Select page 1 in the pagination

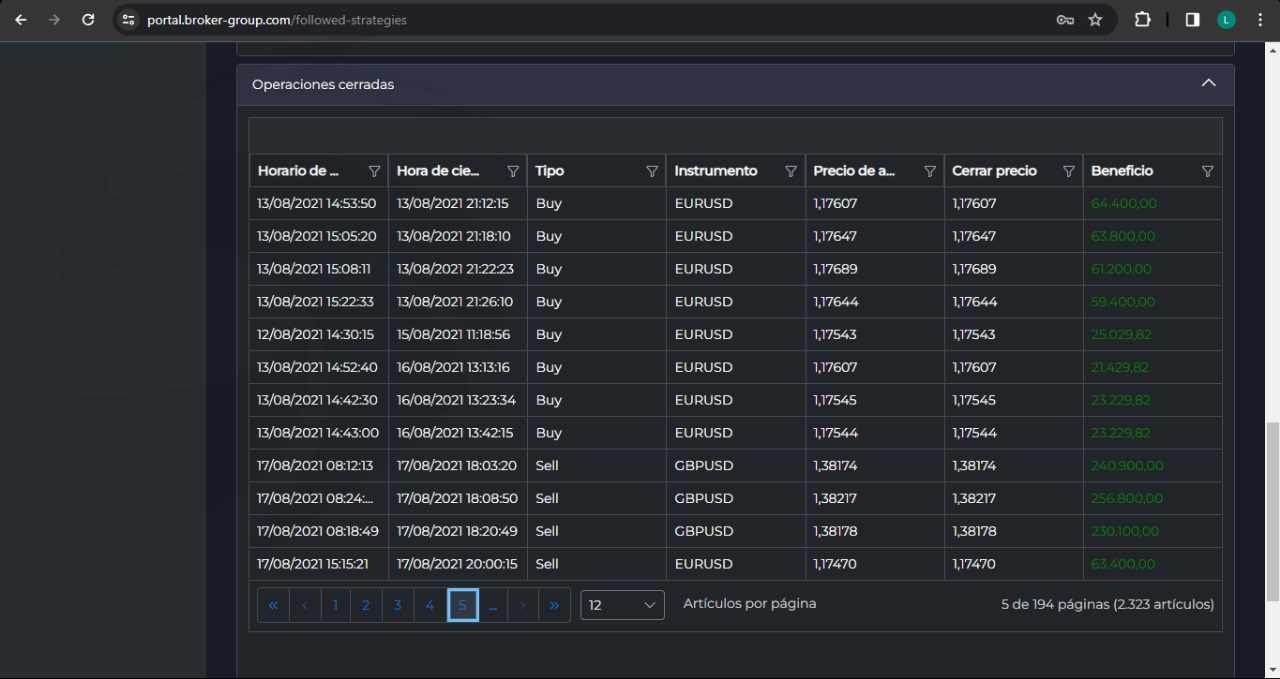335,605
